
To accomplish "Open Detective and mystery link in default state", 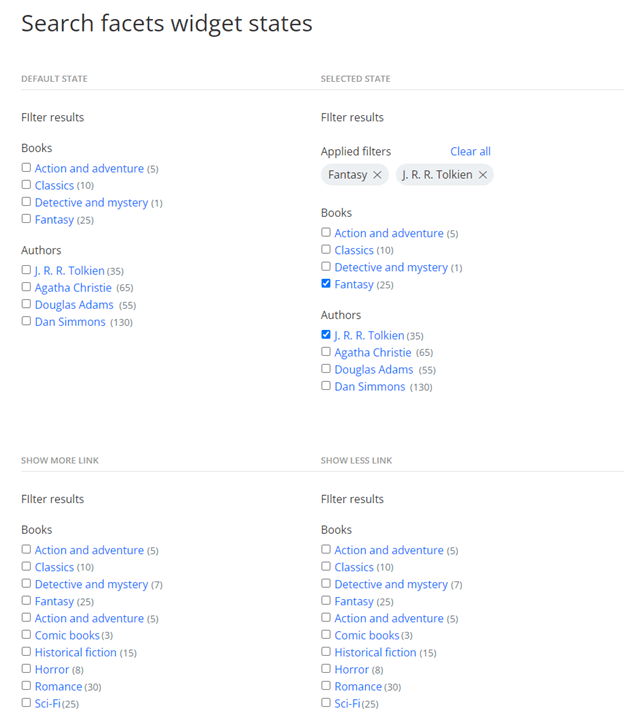I will click(91, 203).
